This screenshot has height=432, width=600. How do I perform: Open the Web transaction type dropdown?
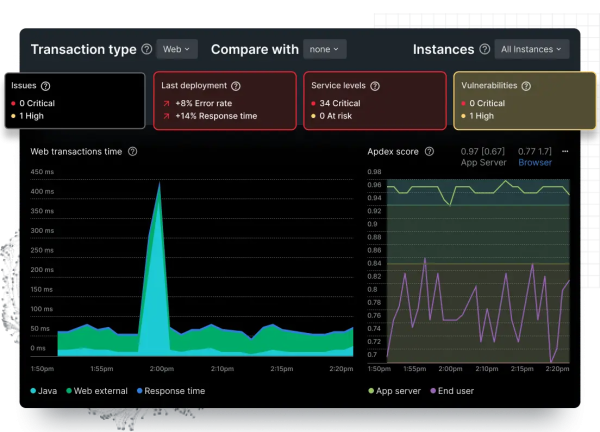177,49
